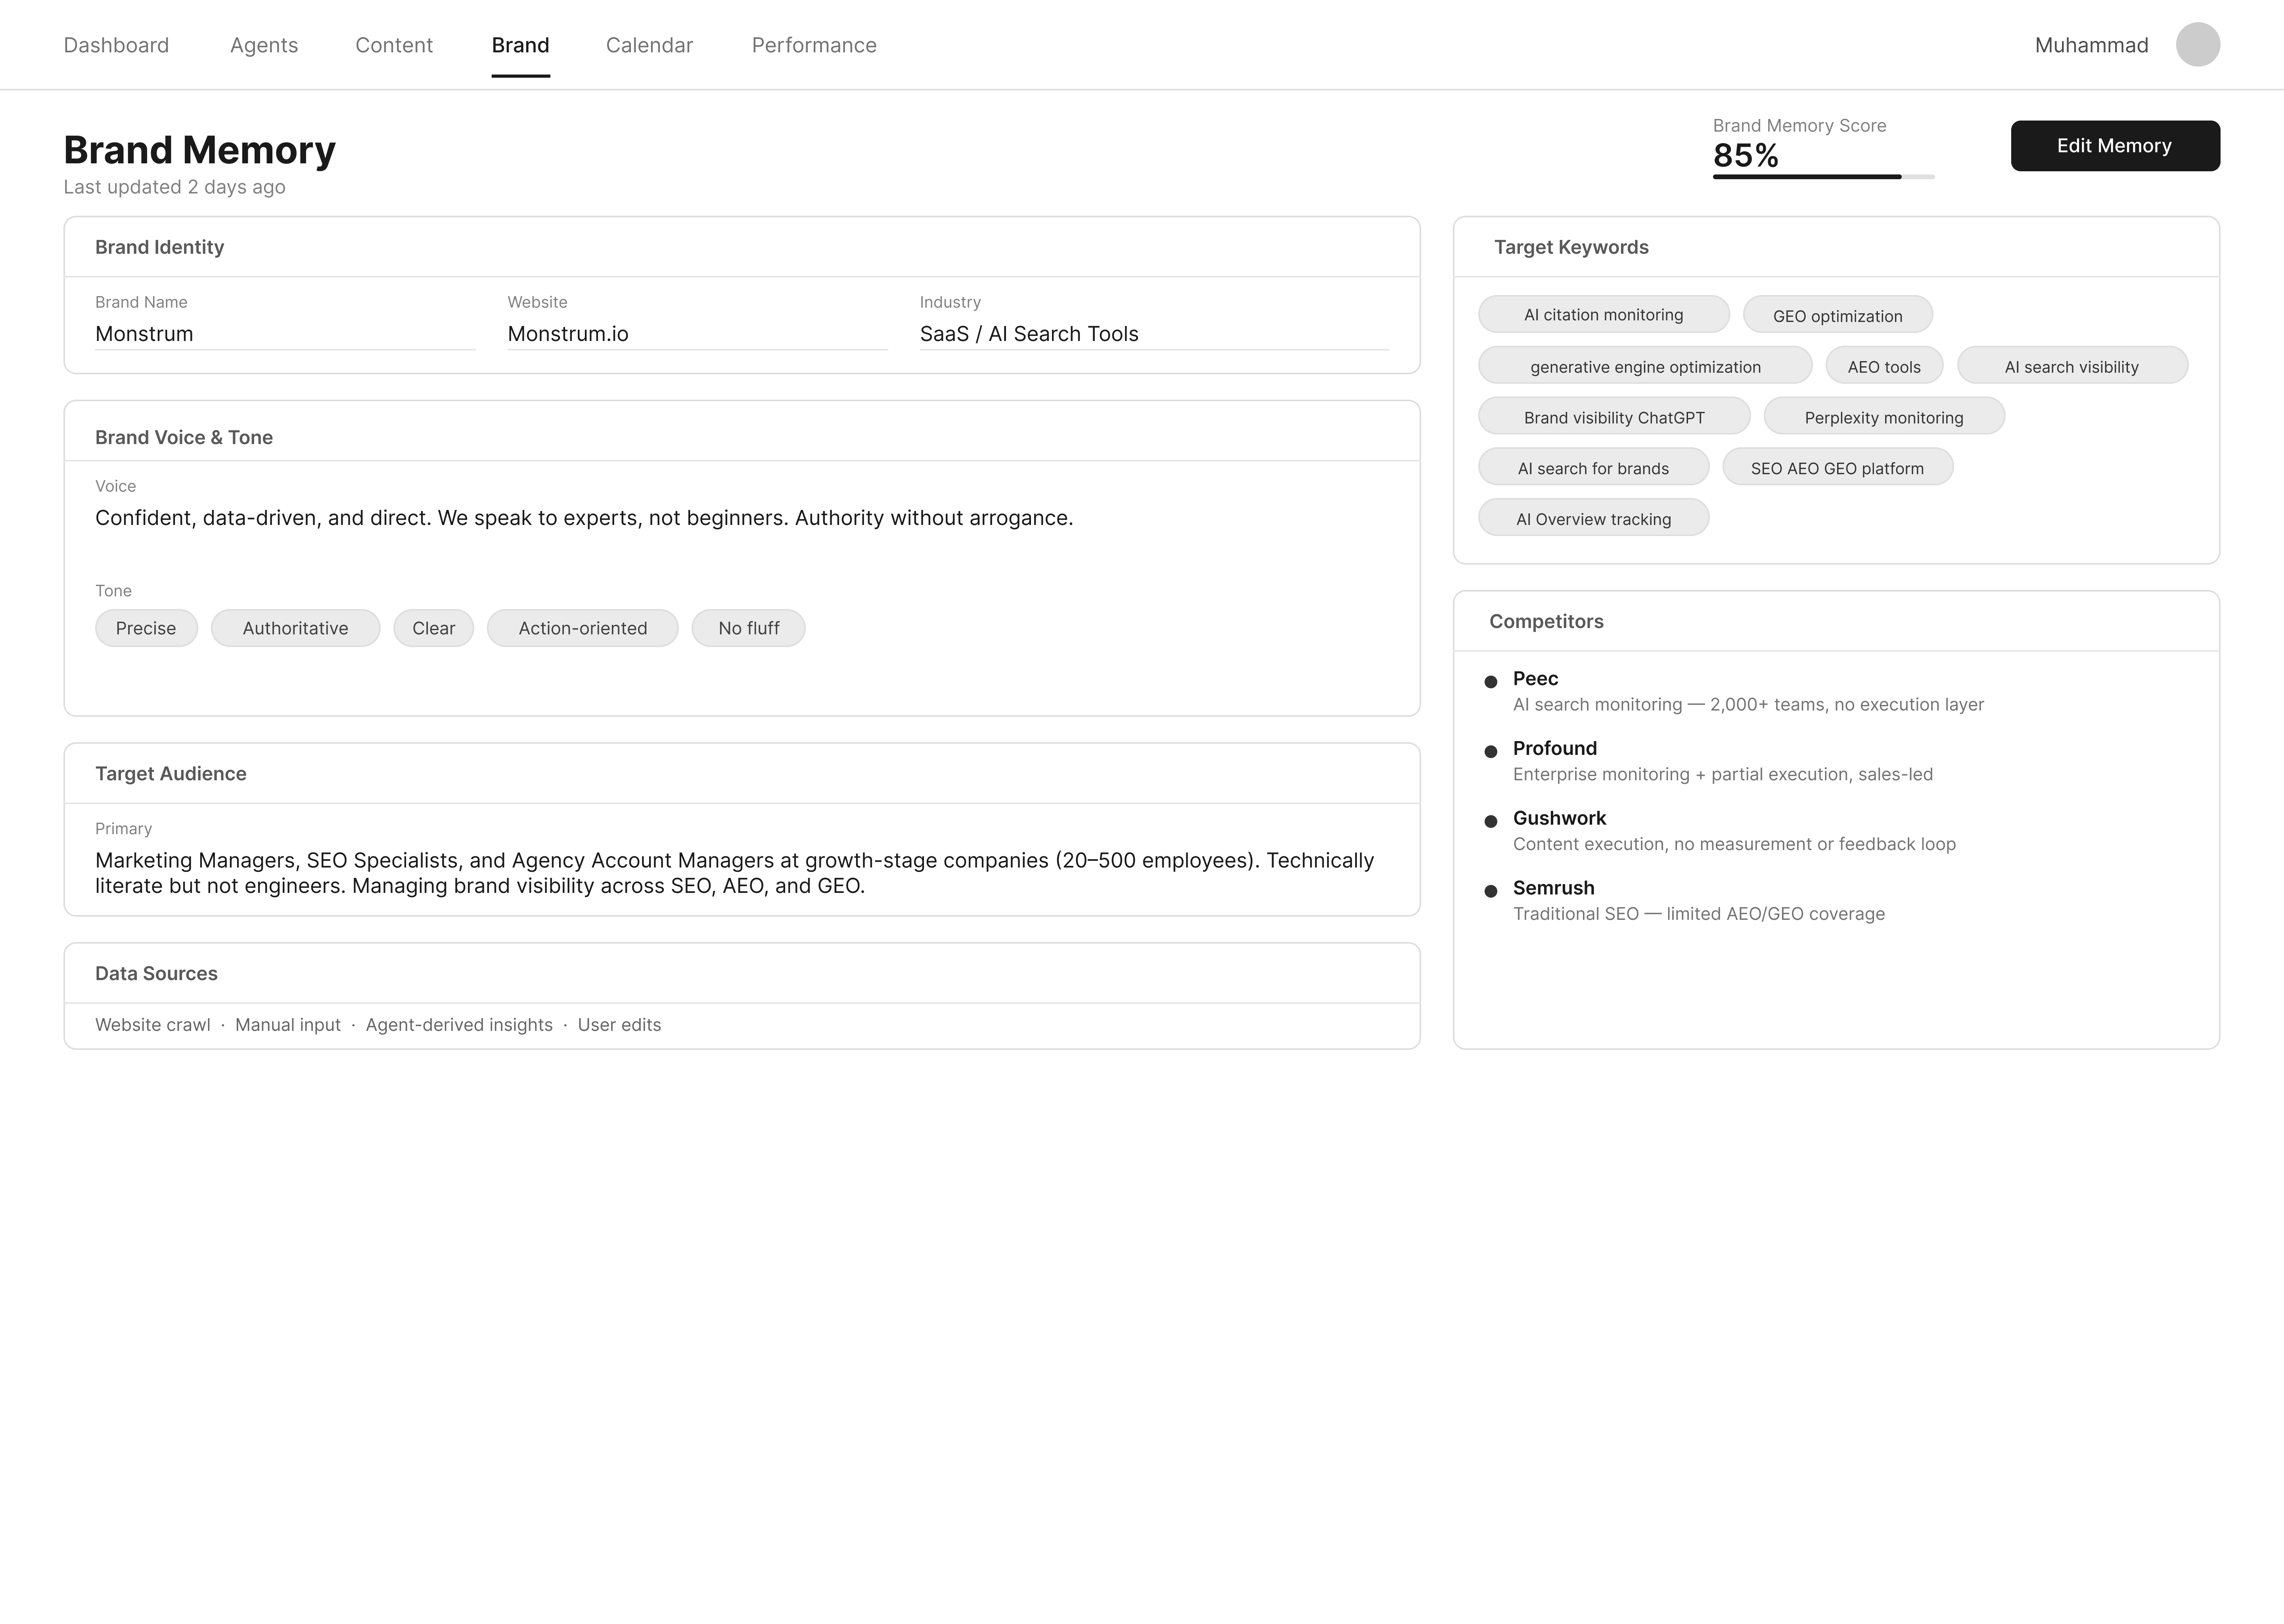Click the Target Keywords section header
The width and height of the screenshot is (2284, 1624).
click(x=1571, y=247)
